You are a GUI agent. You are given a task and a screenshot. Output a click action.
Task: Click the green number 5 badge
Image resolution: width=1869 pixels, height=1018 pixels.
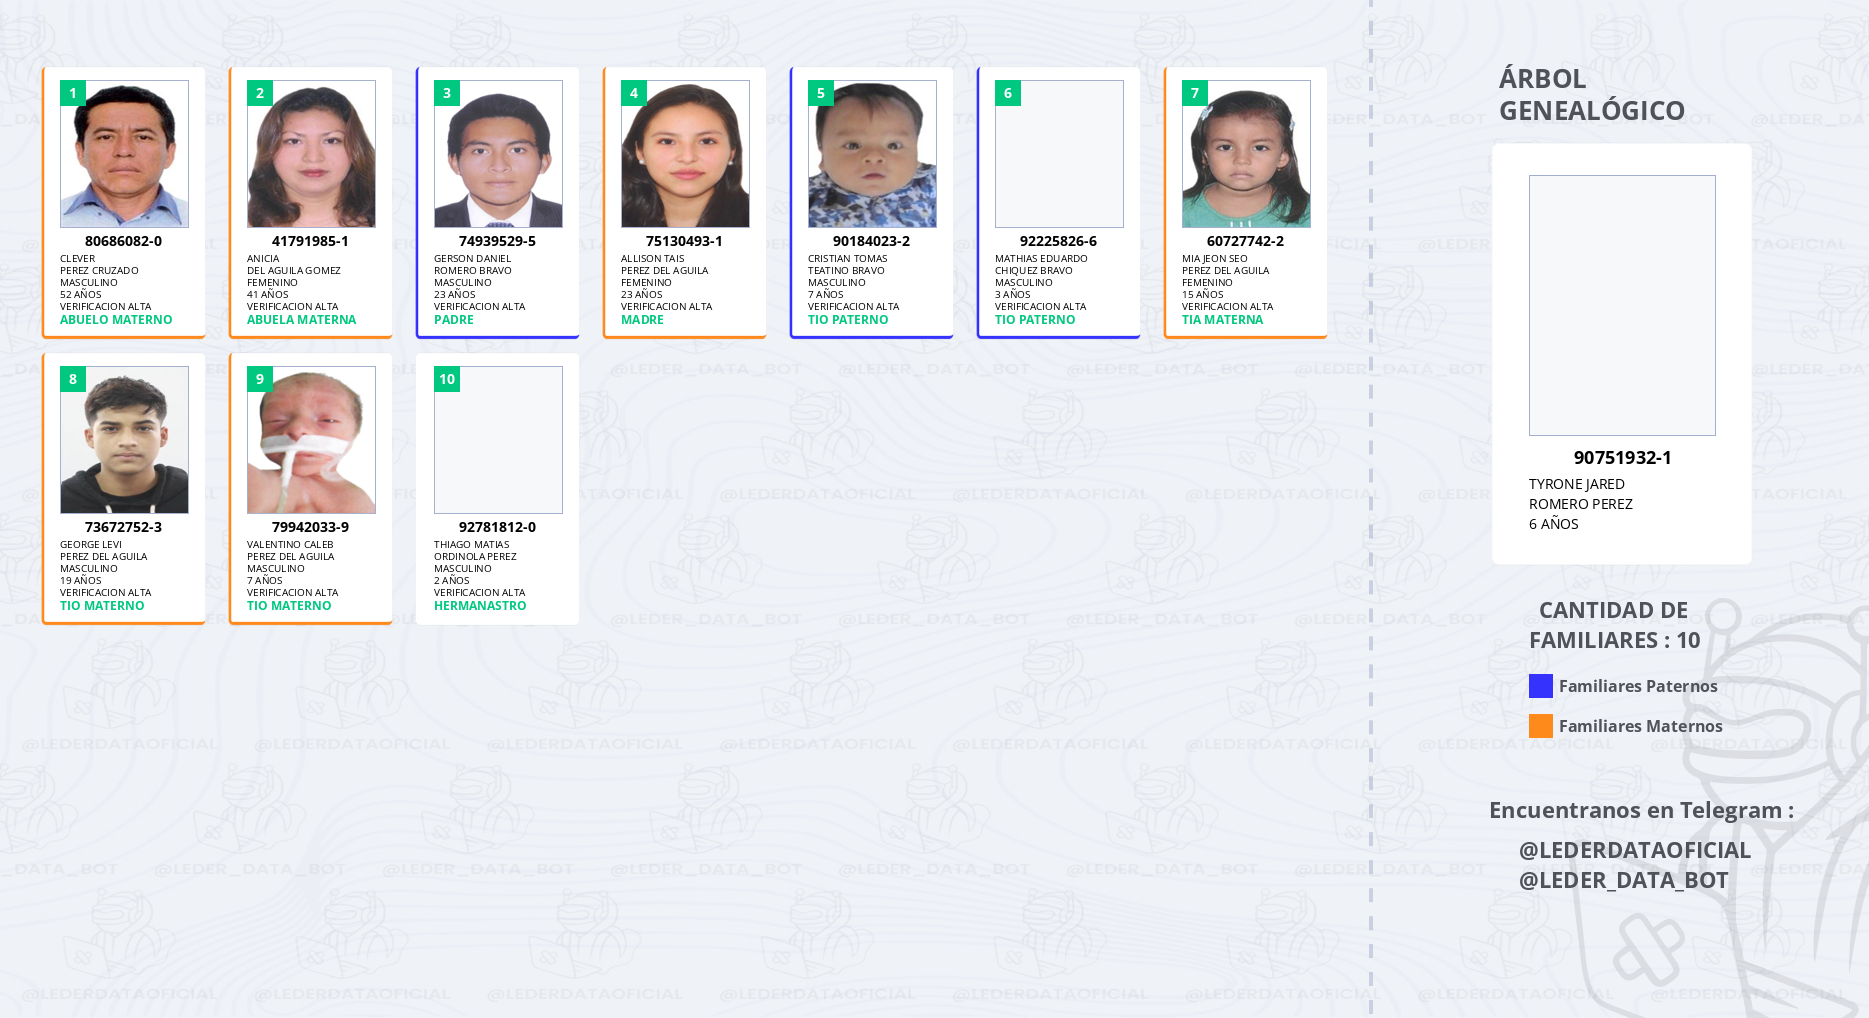pyautogui.click(x=821, y=93)
